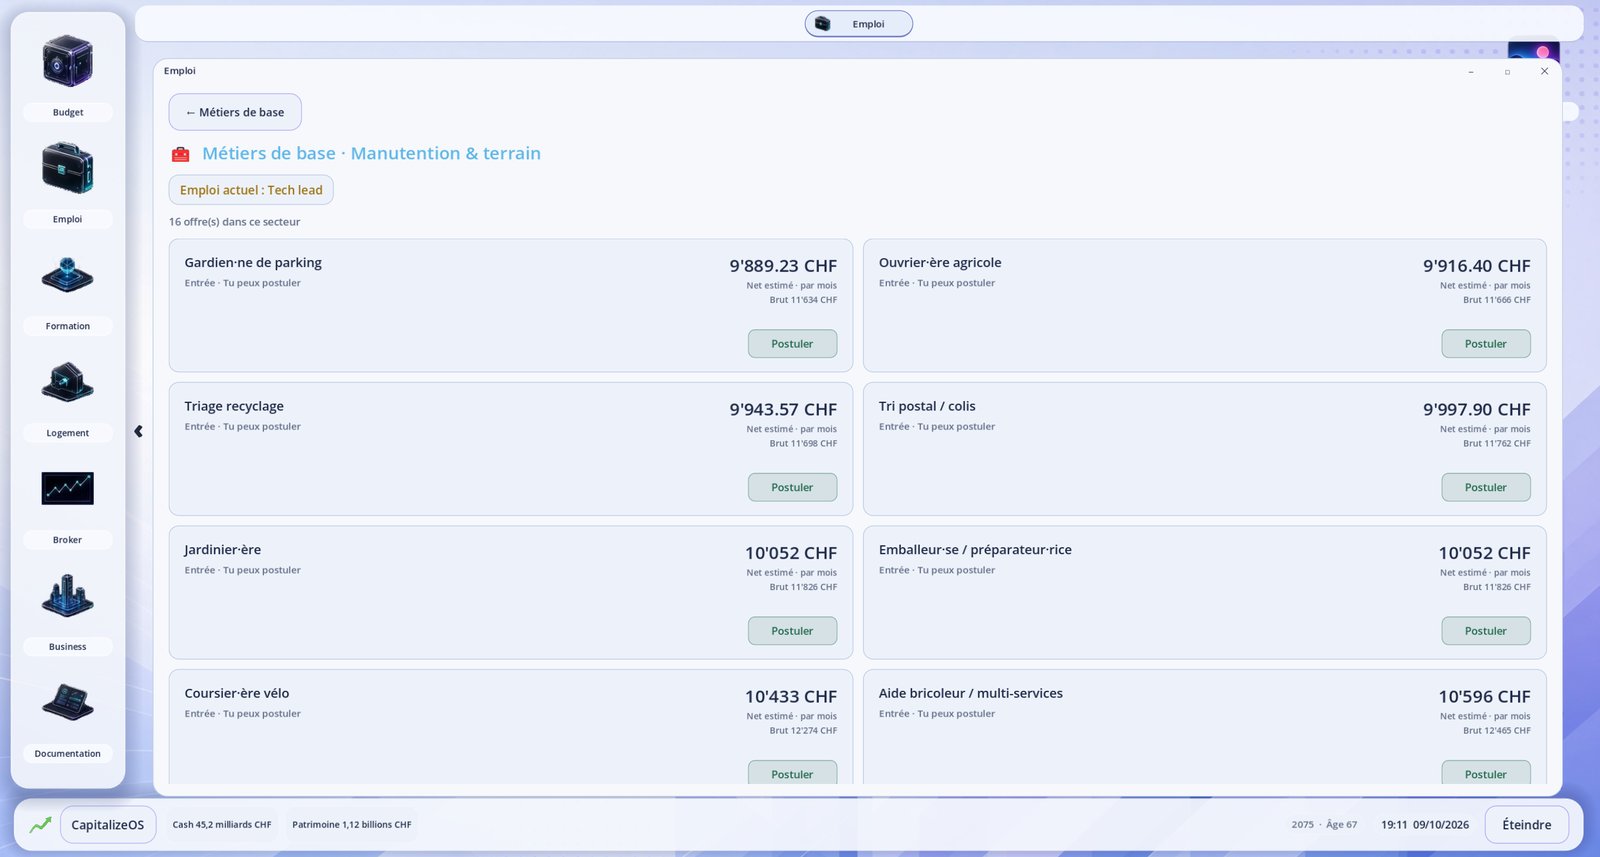
Task: Click the Éteindre shutdown button
Action: click(1526, 825)
